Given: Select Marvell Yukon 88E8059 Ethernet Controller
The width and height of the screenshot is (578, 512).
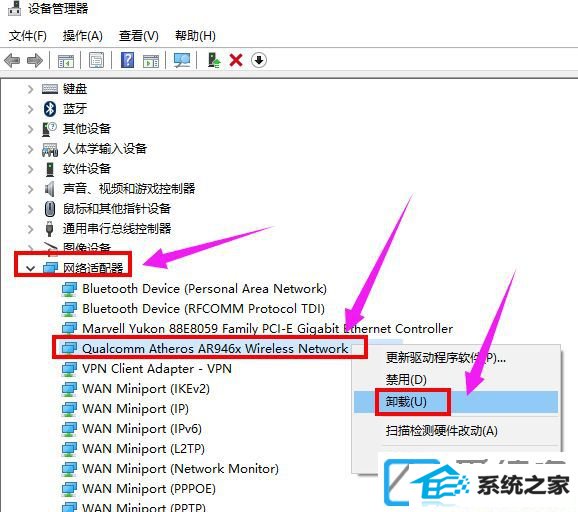Looking at the screenshot, I should tap(267, 328).
